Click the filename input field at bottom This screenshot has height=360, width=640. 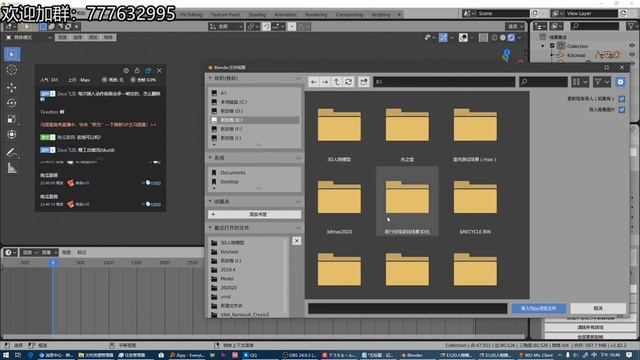407,308
